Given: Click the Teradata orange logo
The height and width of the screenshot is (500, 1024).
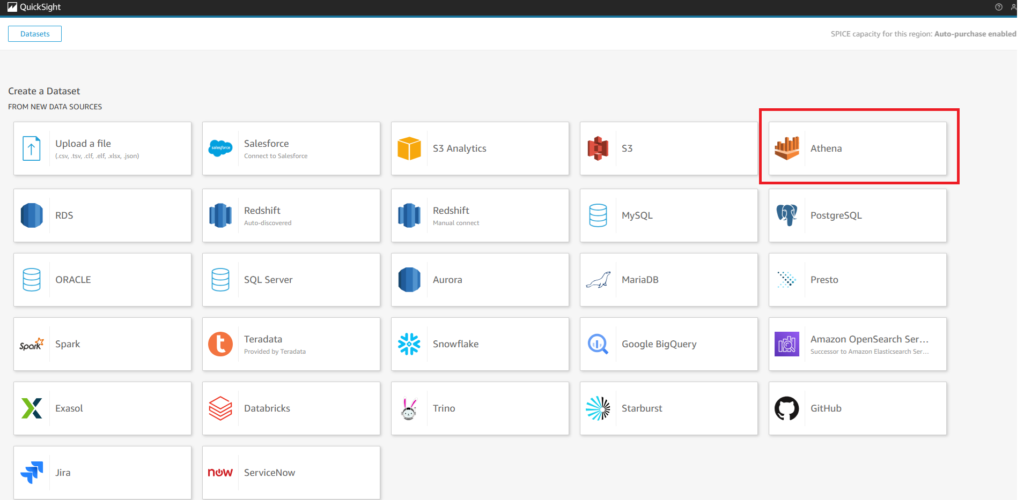Looking at the screenshot, I should pyautogui.click(x=220, y=344).
